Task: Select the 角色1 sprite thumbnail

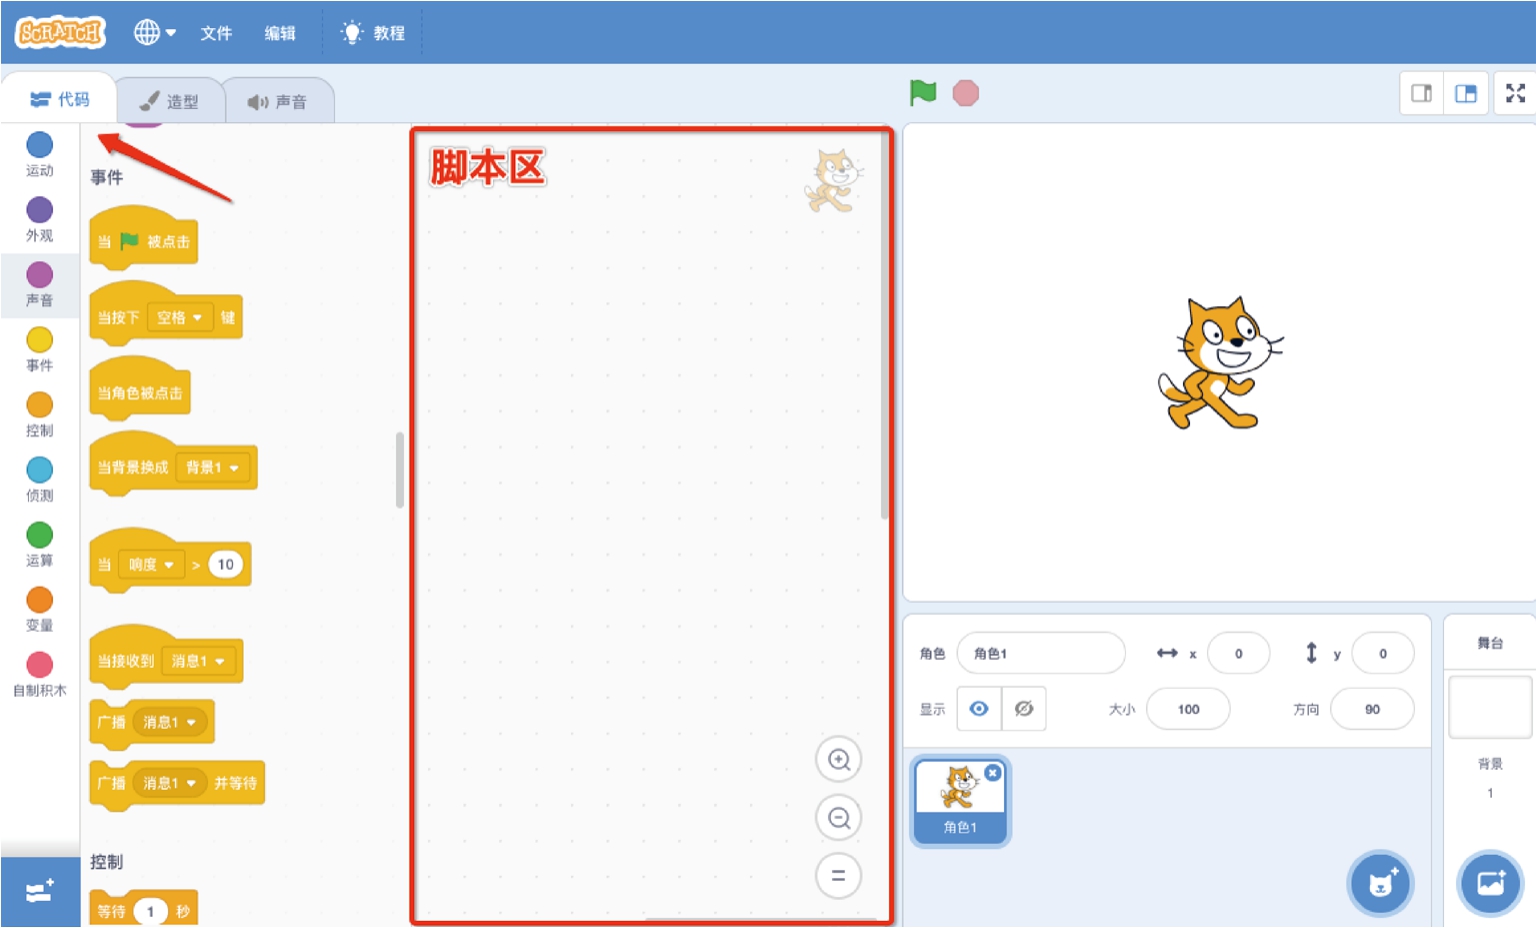Action: click(x=960, y=802)
